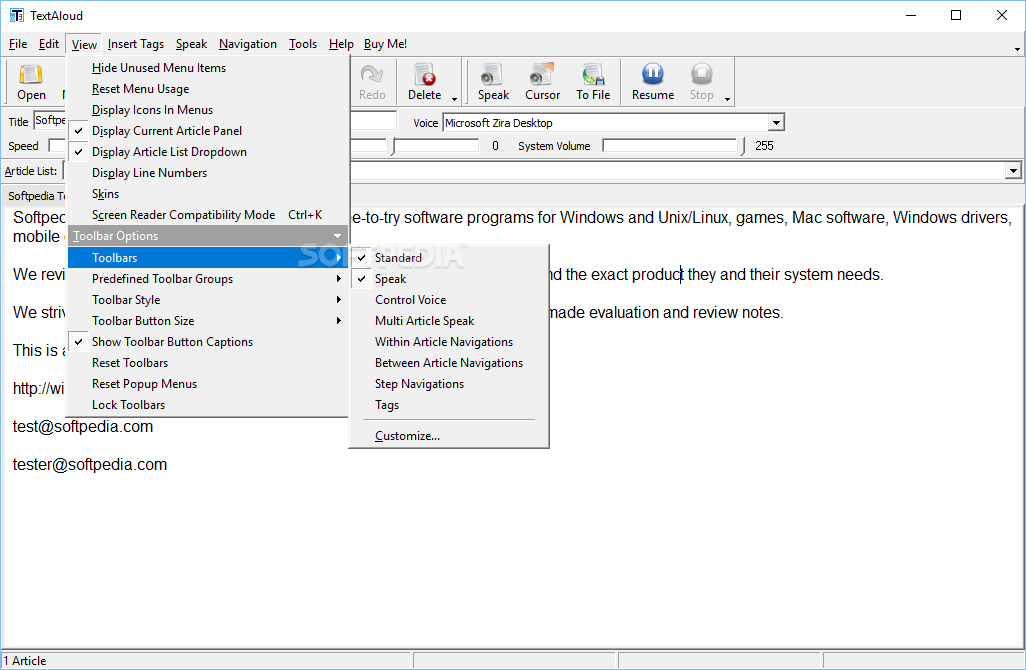Click the grayed Redo icon
The width and height of the screenshot is (1026, 670).
pyautogui.click(x=372, y=82)
